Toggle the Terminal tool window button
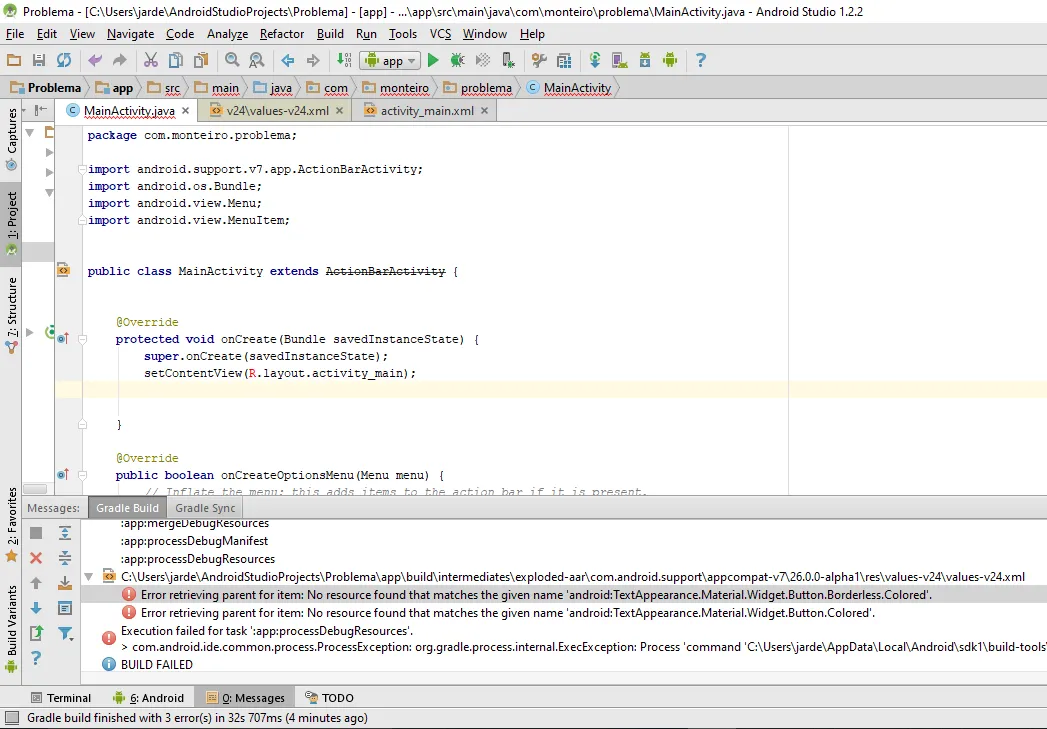Image resolution: width=1047 pixels, height=729 pixels. click(x=60, y=698)
